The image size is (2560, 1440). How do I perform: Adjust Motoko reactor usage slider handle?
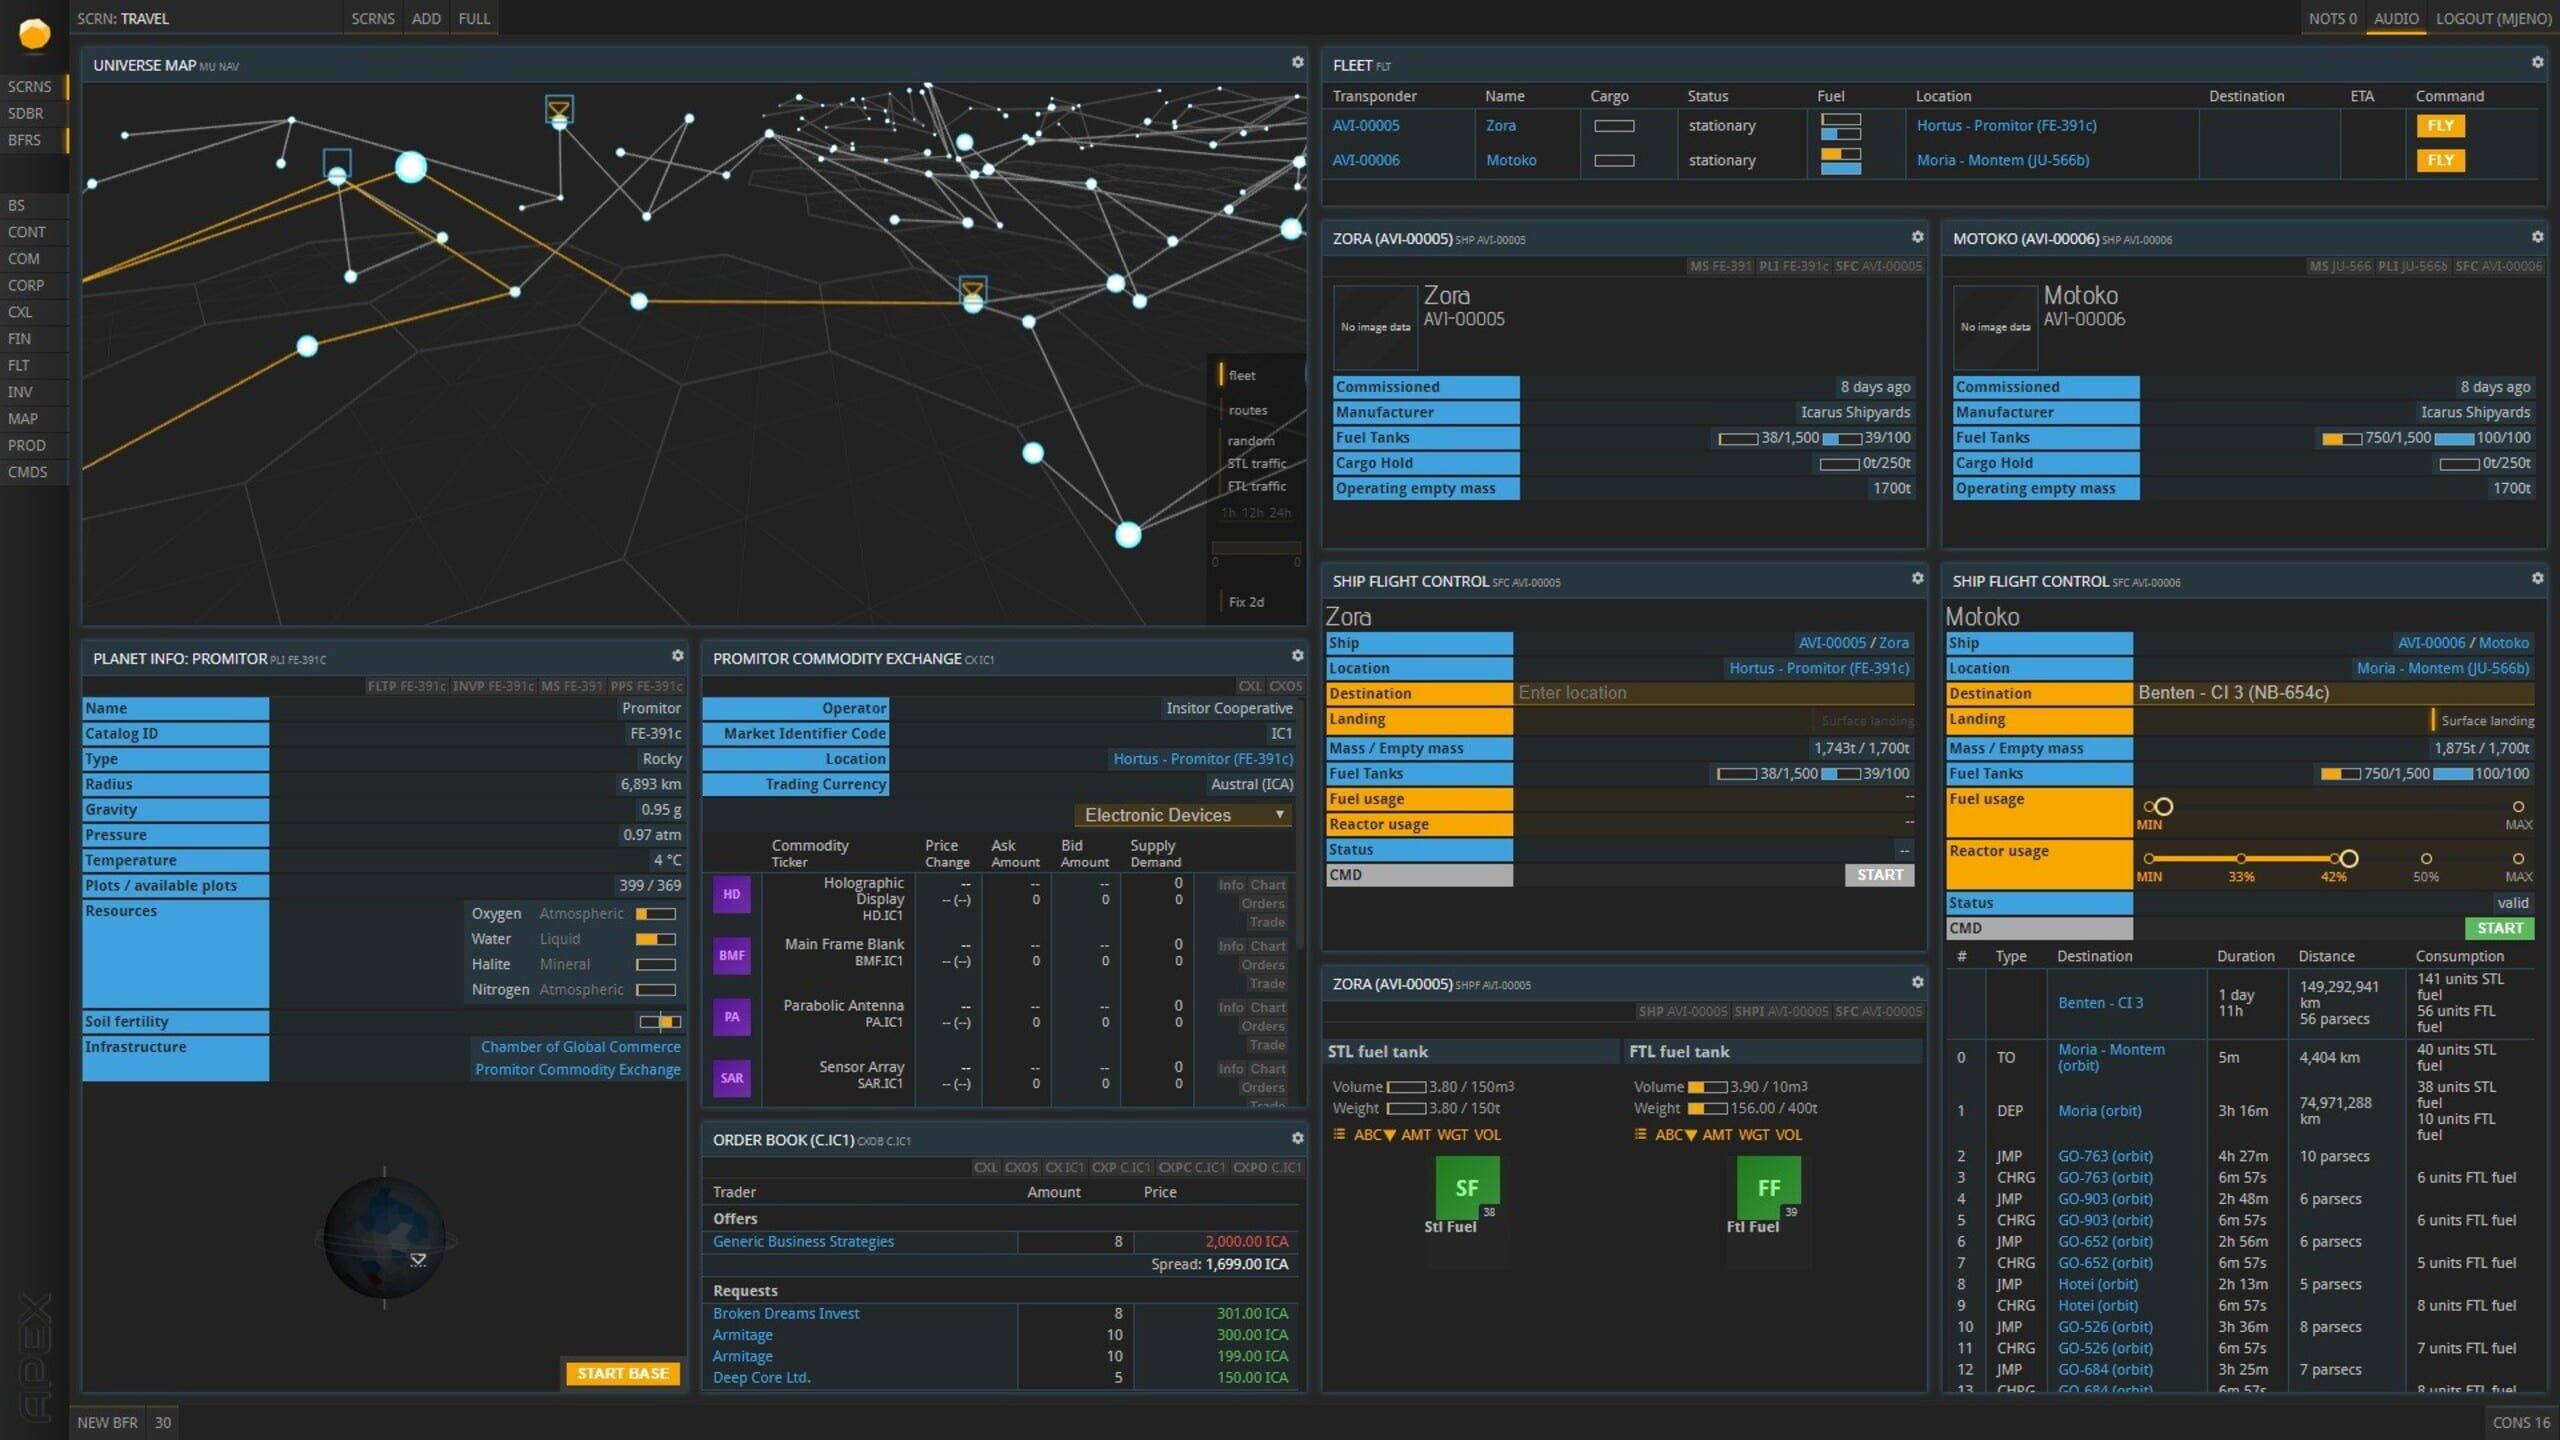point(2348,858)
